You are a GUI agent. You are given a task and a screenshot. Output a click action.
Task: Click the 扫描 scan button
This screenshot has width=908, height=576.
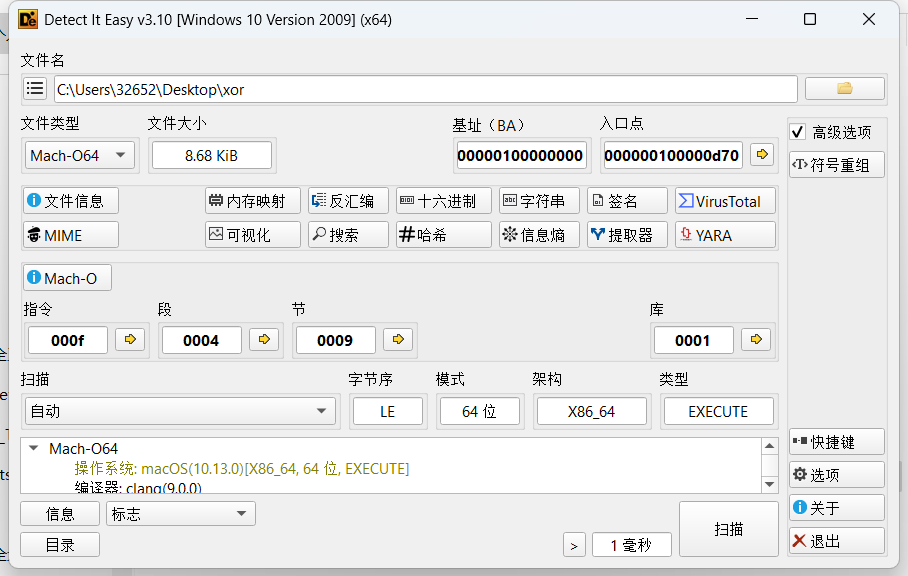pos(728,529)
